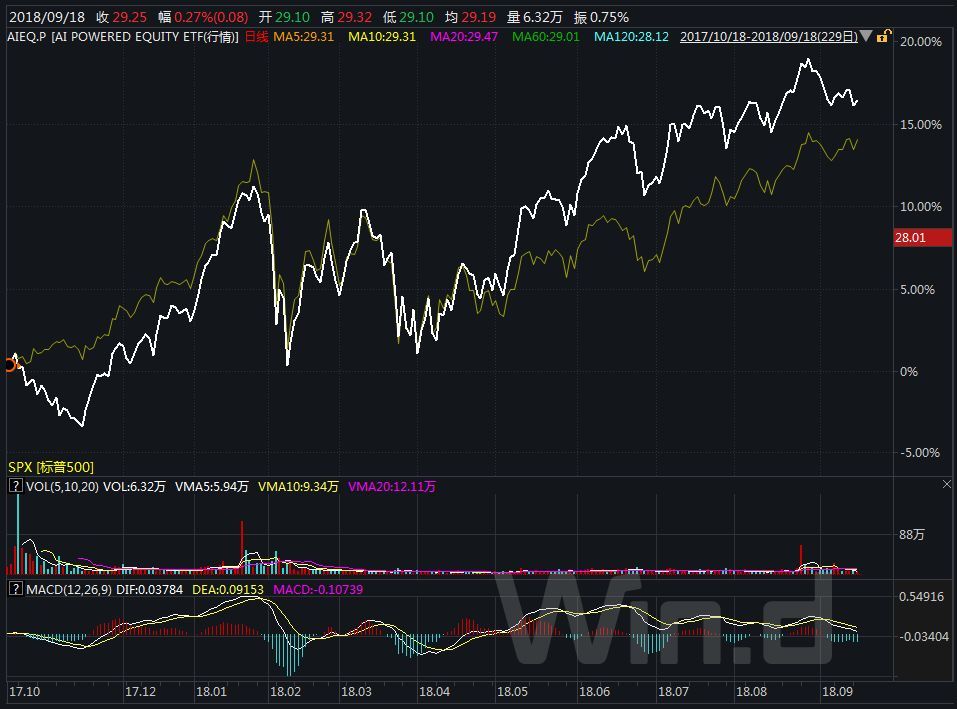Screen dimensions: 957x709
Task: Click the closing price 29.25
Action: [129, 17]
